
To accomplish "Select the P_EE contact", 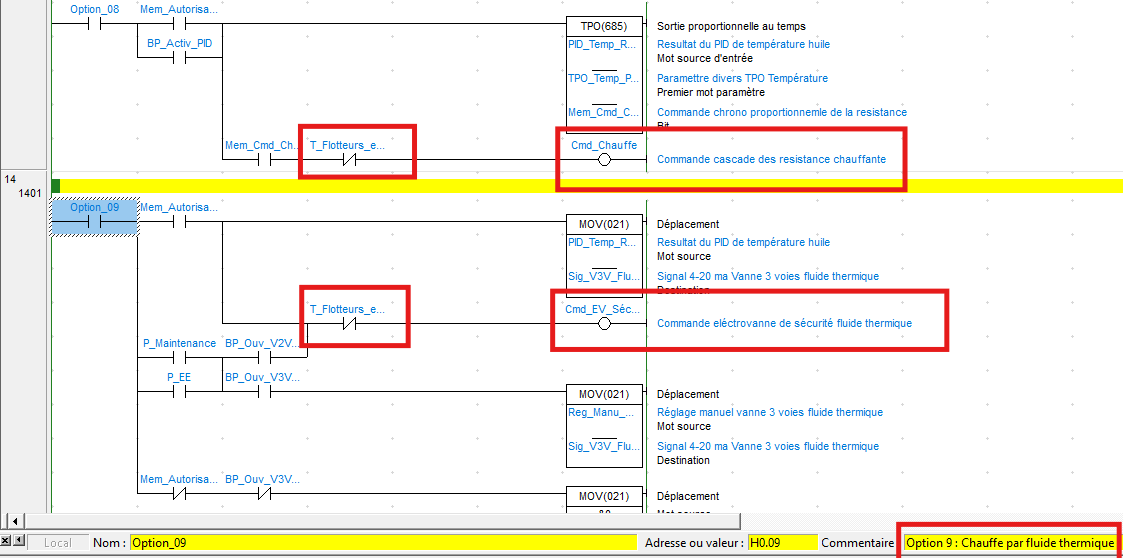I will (x=180, y=392).
